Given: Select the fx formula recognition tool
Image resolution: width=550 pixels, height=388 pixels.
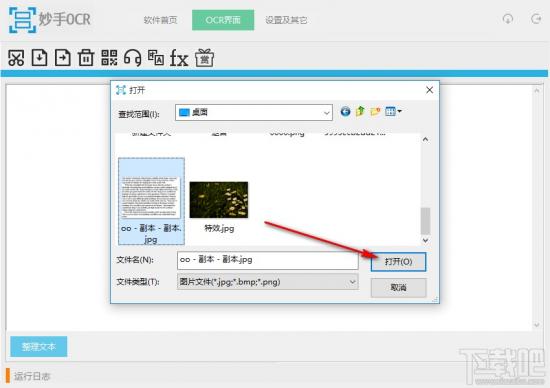Looking at the screenshot, I should pyautogui.click(x=179, y=58).
